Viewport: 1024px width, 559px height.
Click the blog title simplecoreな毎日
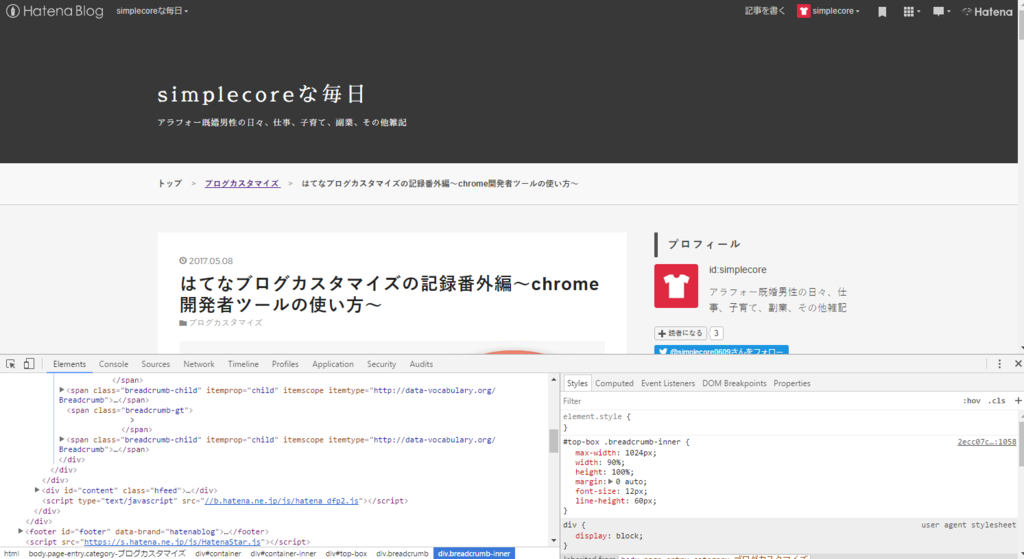click(x=261, y=95)
